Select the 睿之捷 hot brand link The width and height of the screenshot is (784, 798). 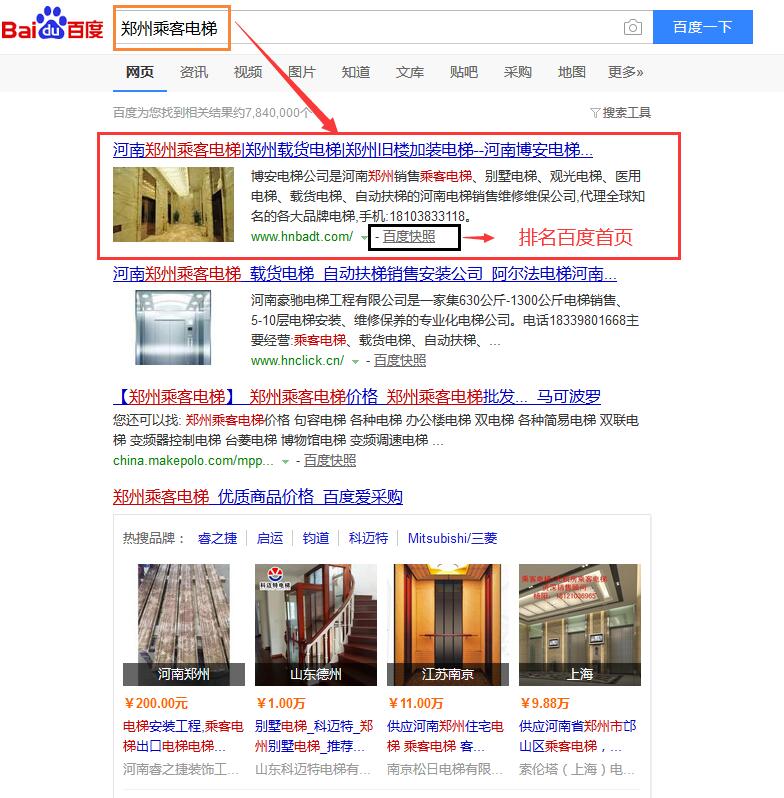[217, 538]
